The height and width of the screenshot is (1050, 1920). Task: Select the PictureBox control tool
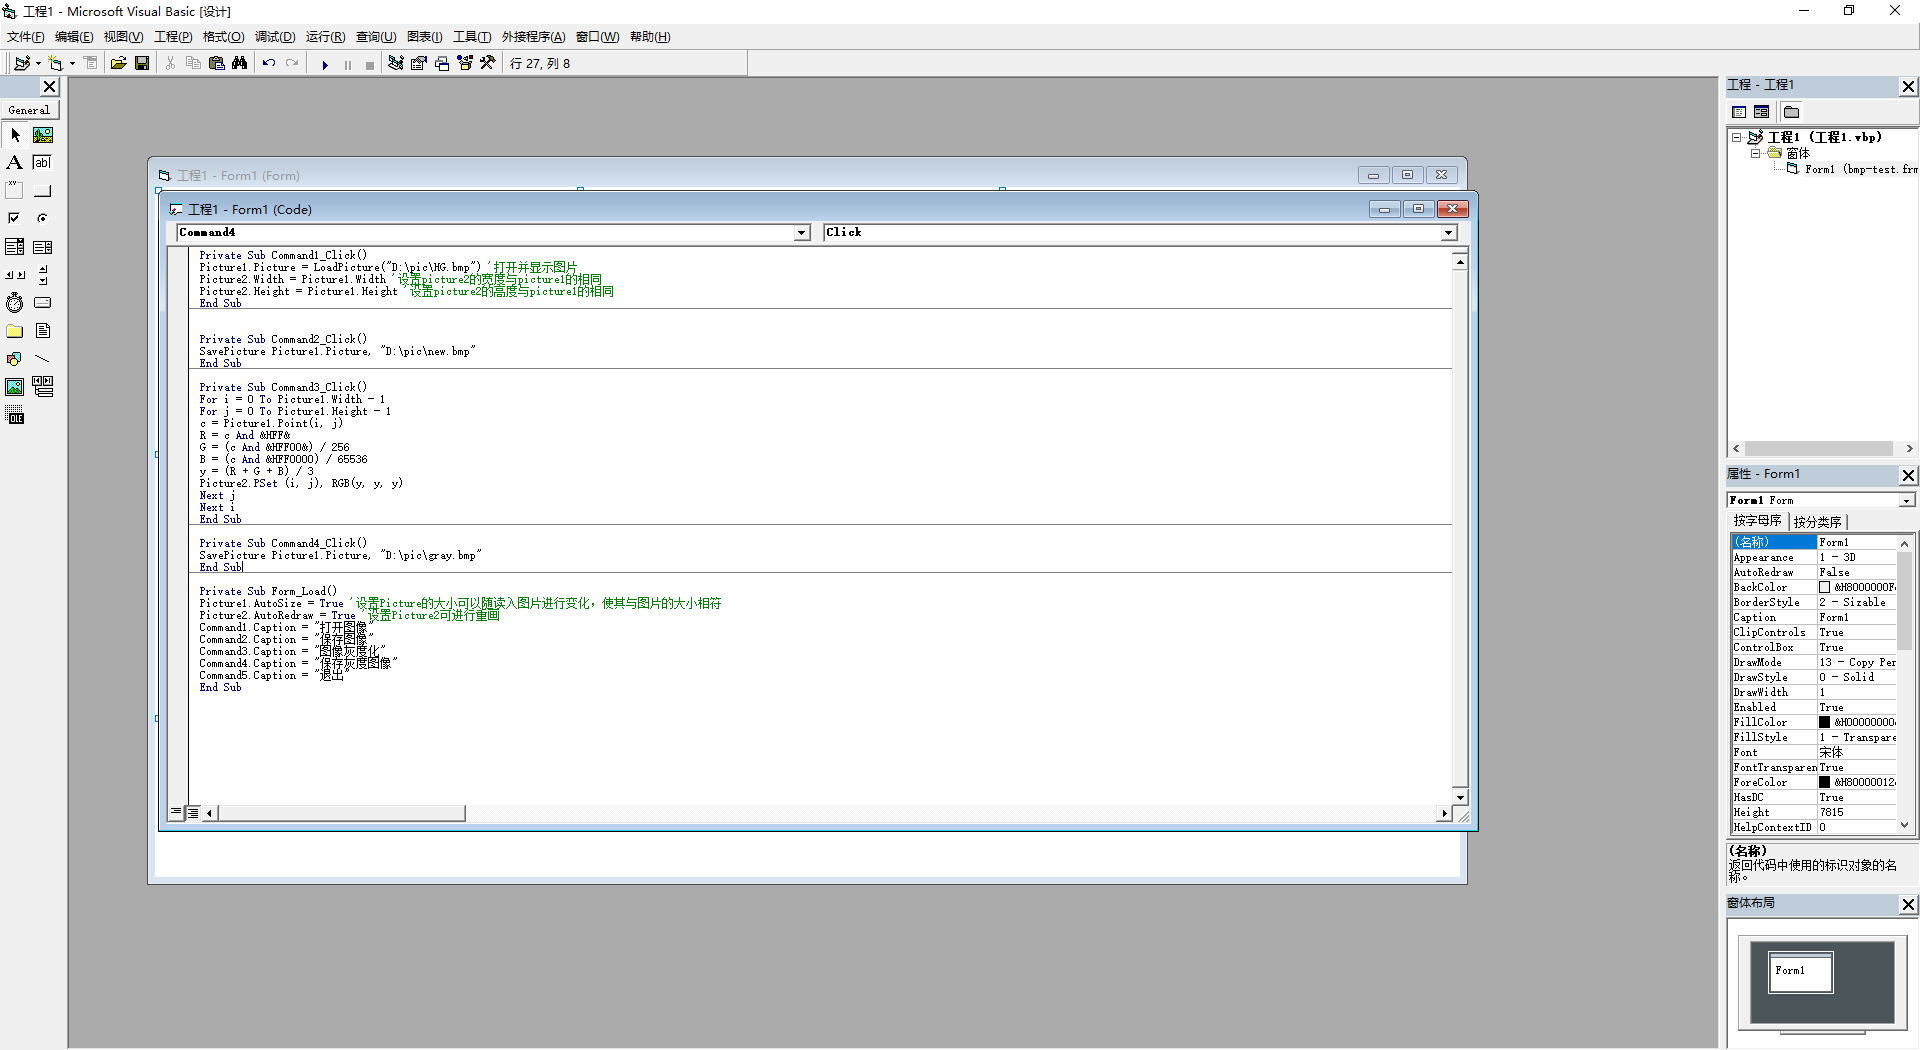pos(43,135)
